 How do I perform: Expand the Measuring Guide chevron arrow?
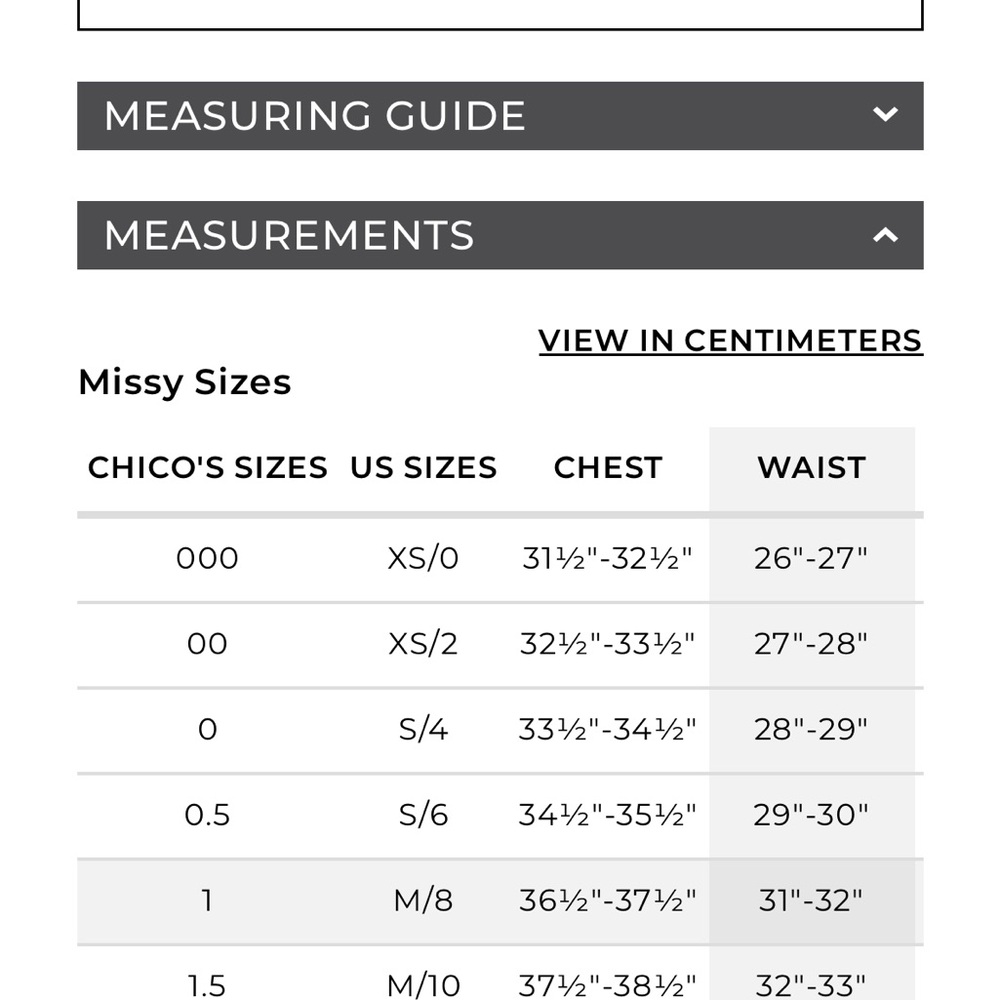tap(885, 115)
